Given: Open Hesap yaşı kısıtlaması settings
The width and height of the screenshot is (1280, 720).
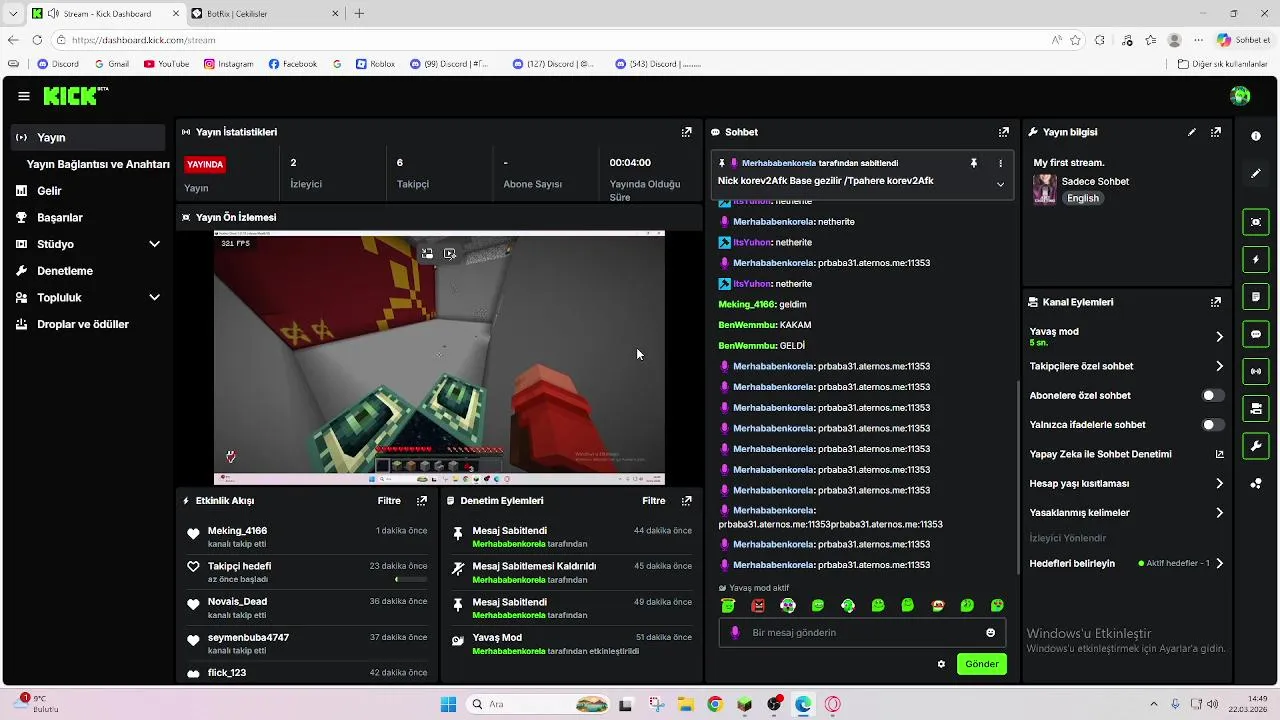Looking at the screenshot, I should pos(1127,484).
